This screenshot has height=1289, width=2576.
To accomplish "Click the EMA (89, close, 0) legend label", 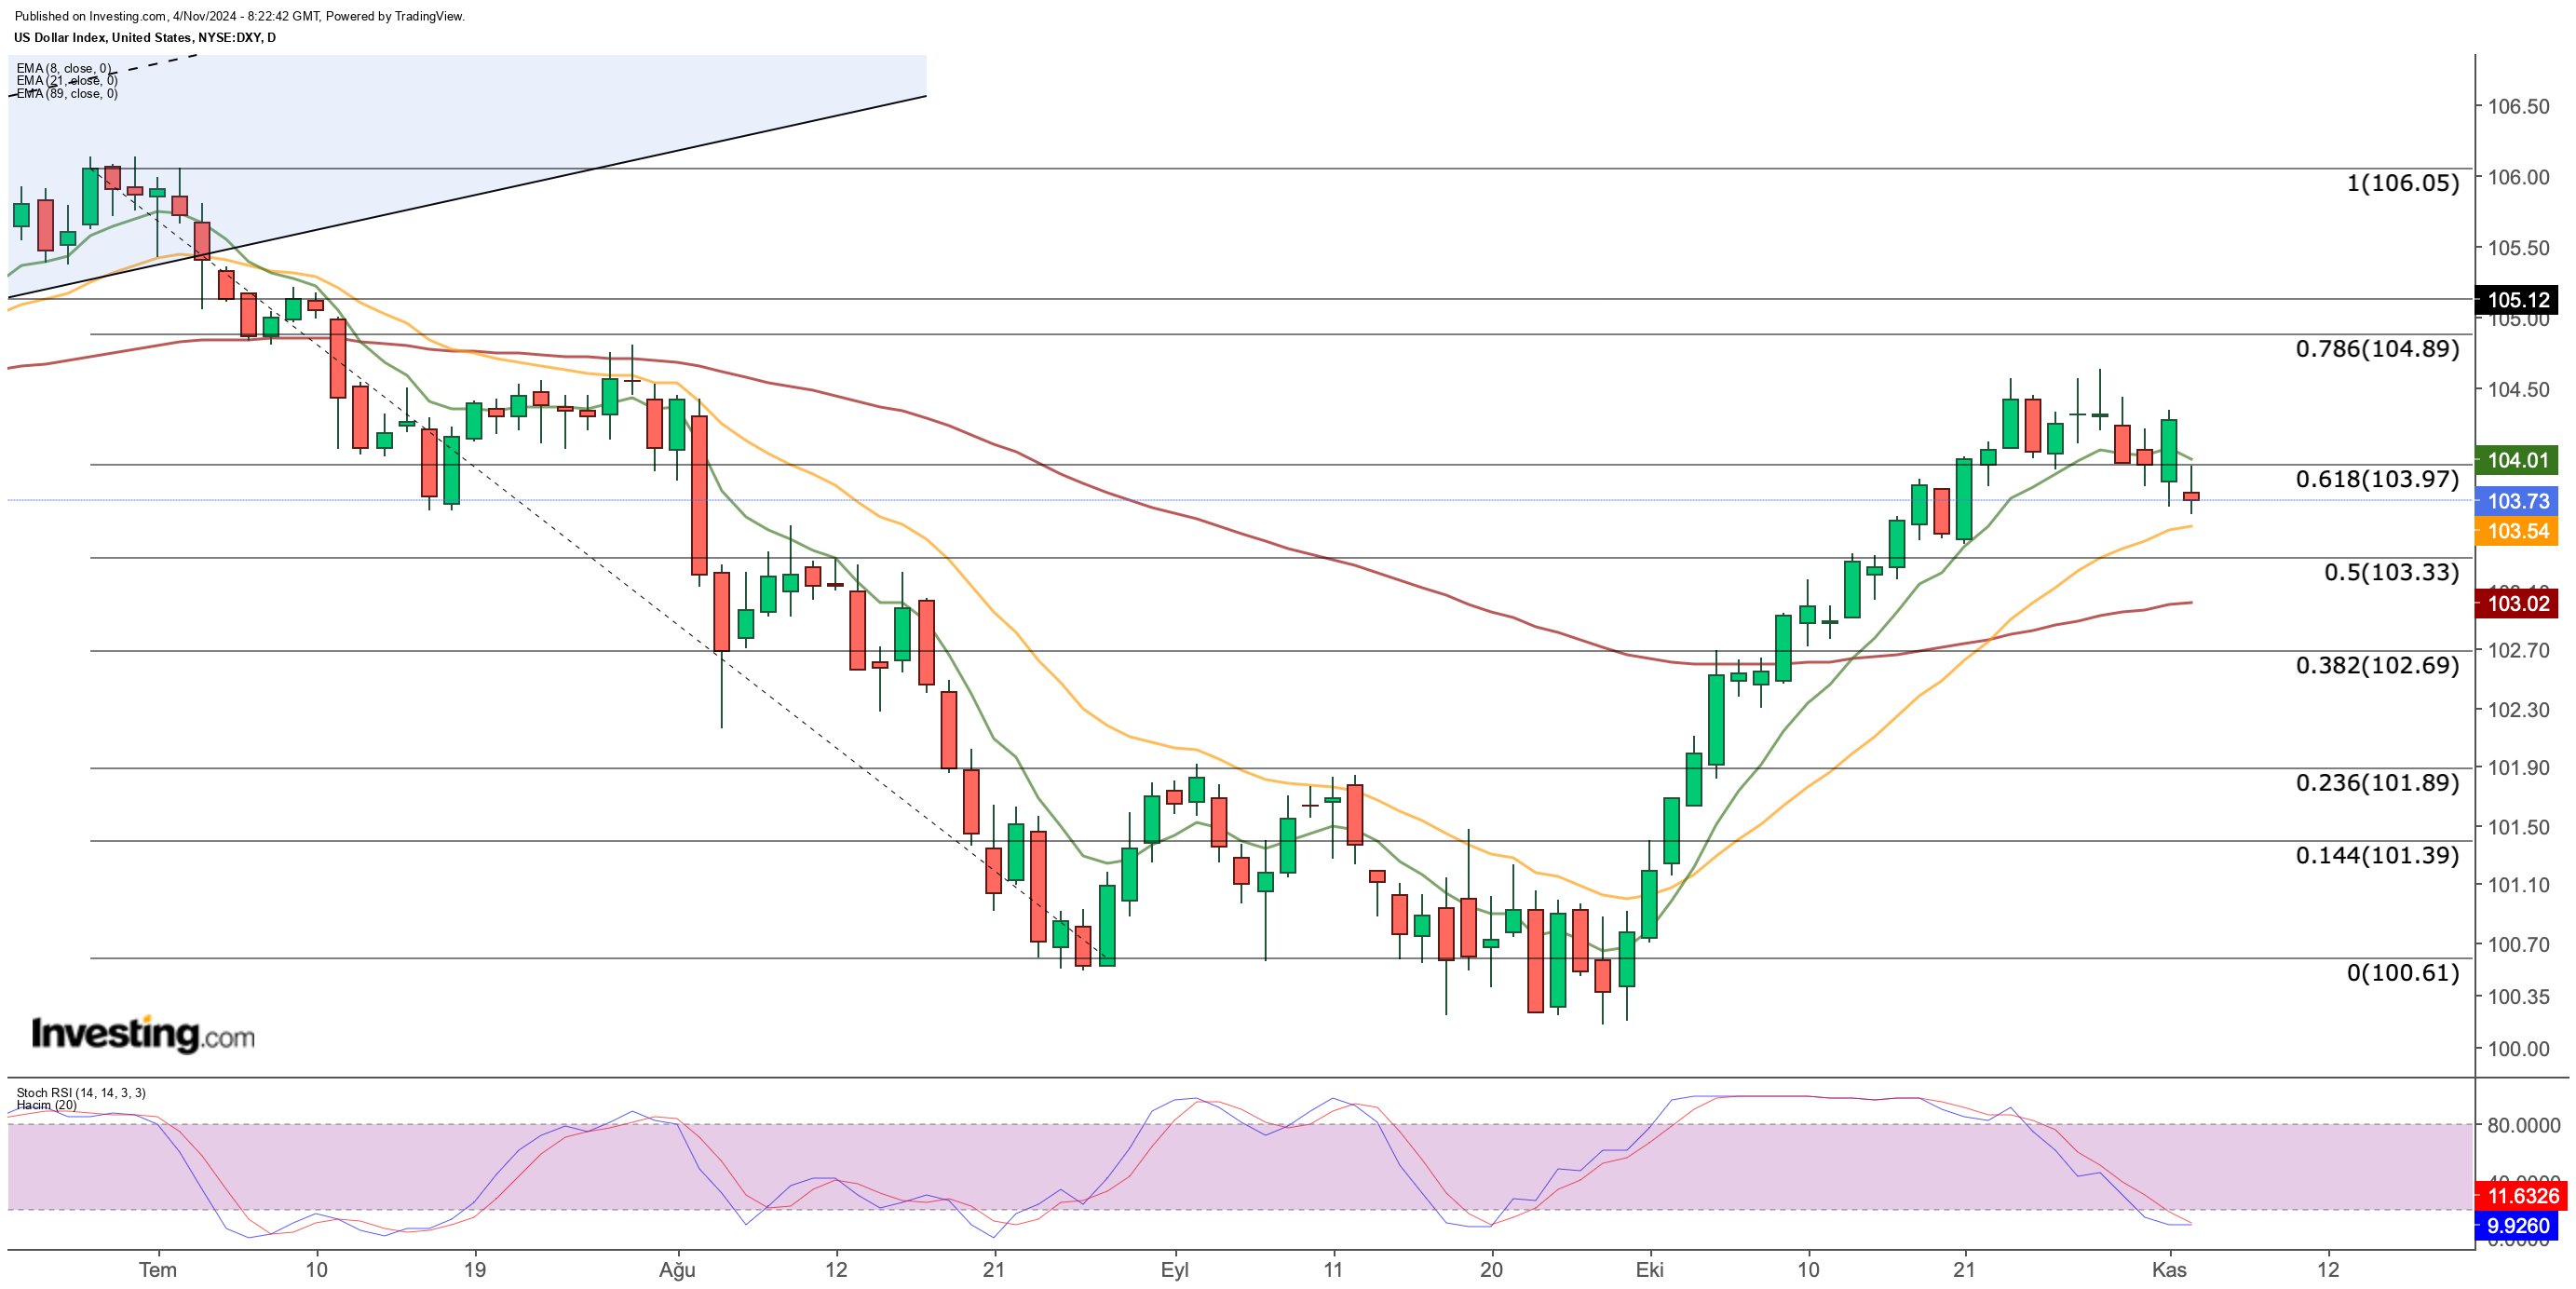I will [66, 93].
